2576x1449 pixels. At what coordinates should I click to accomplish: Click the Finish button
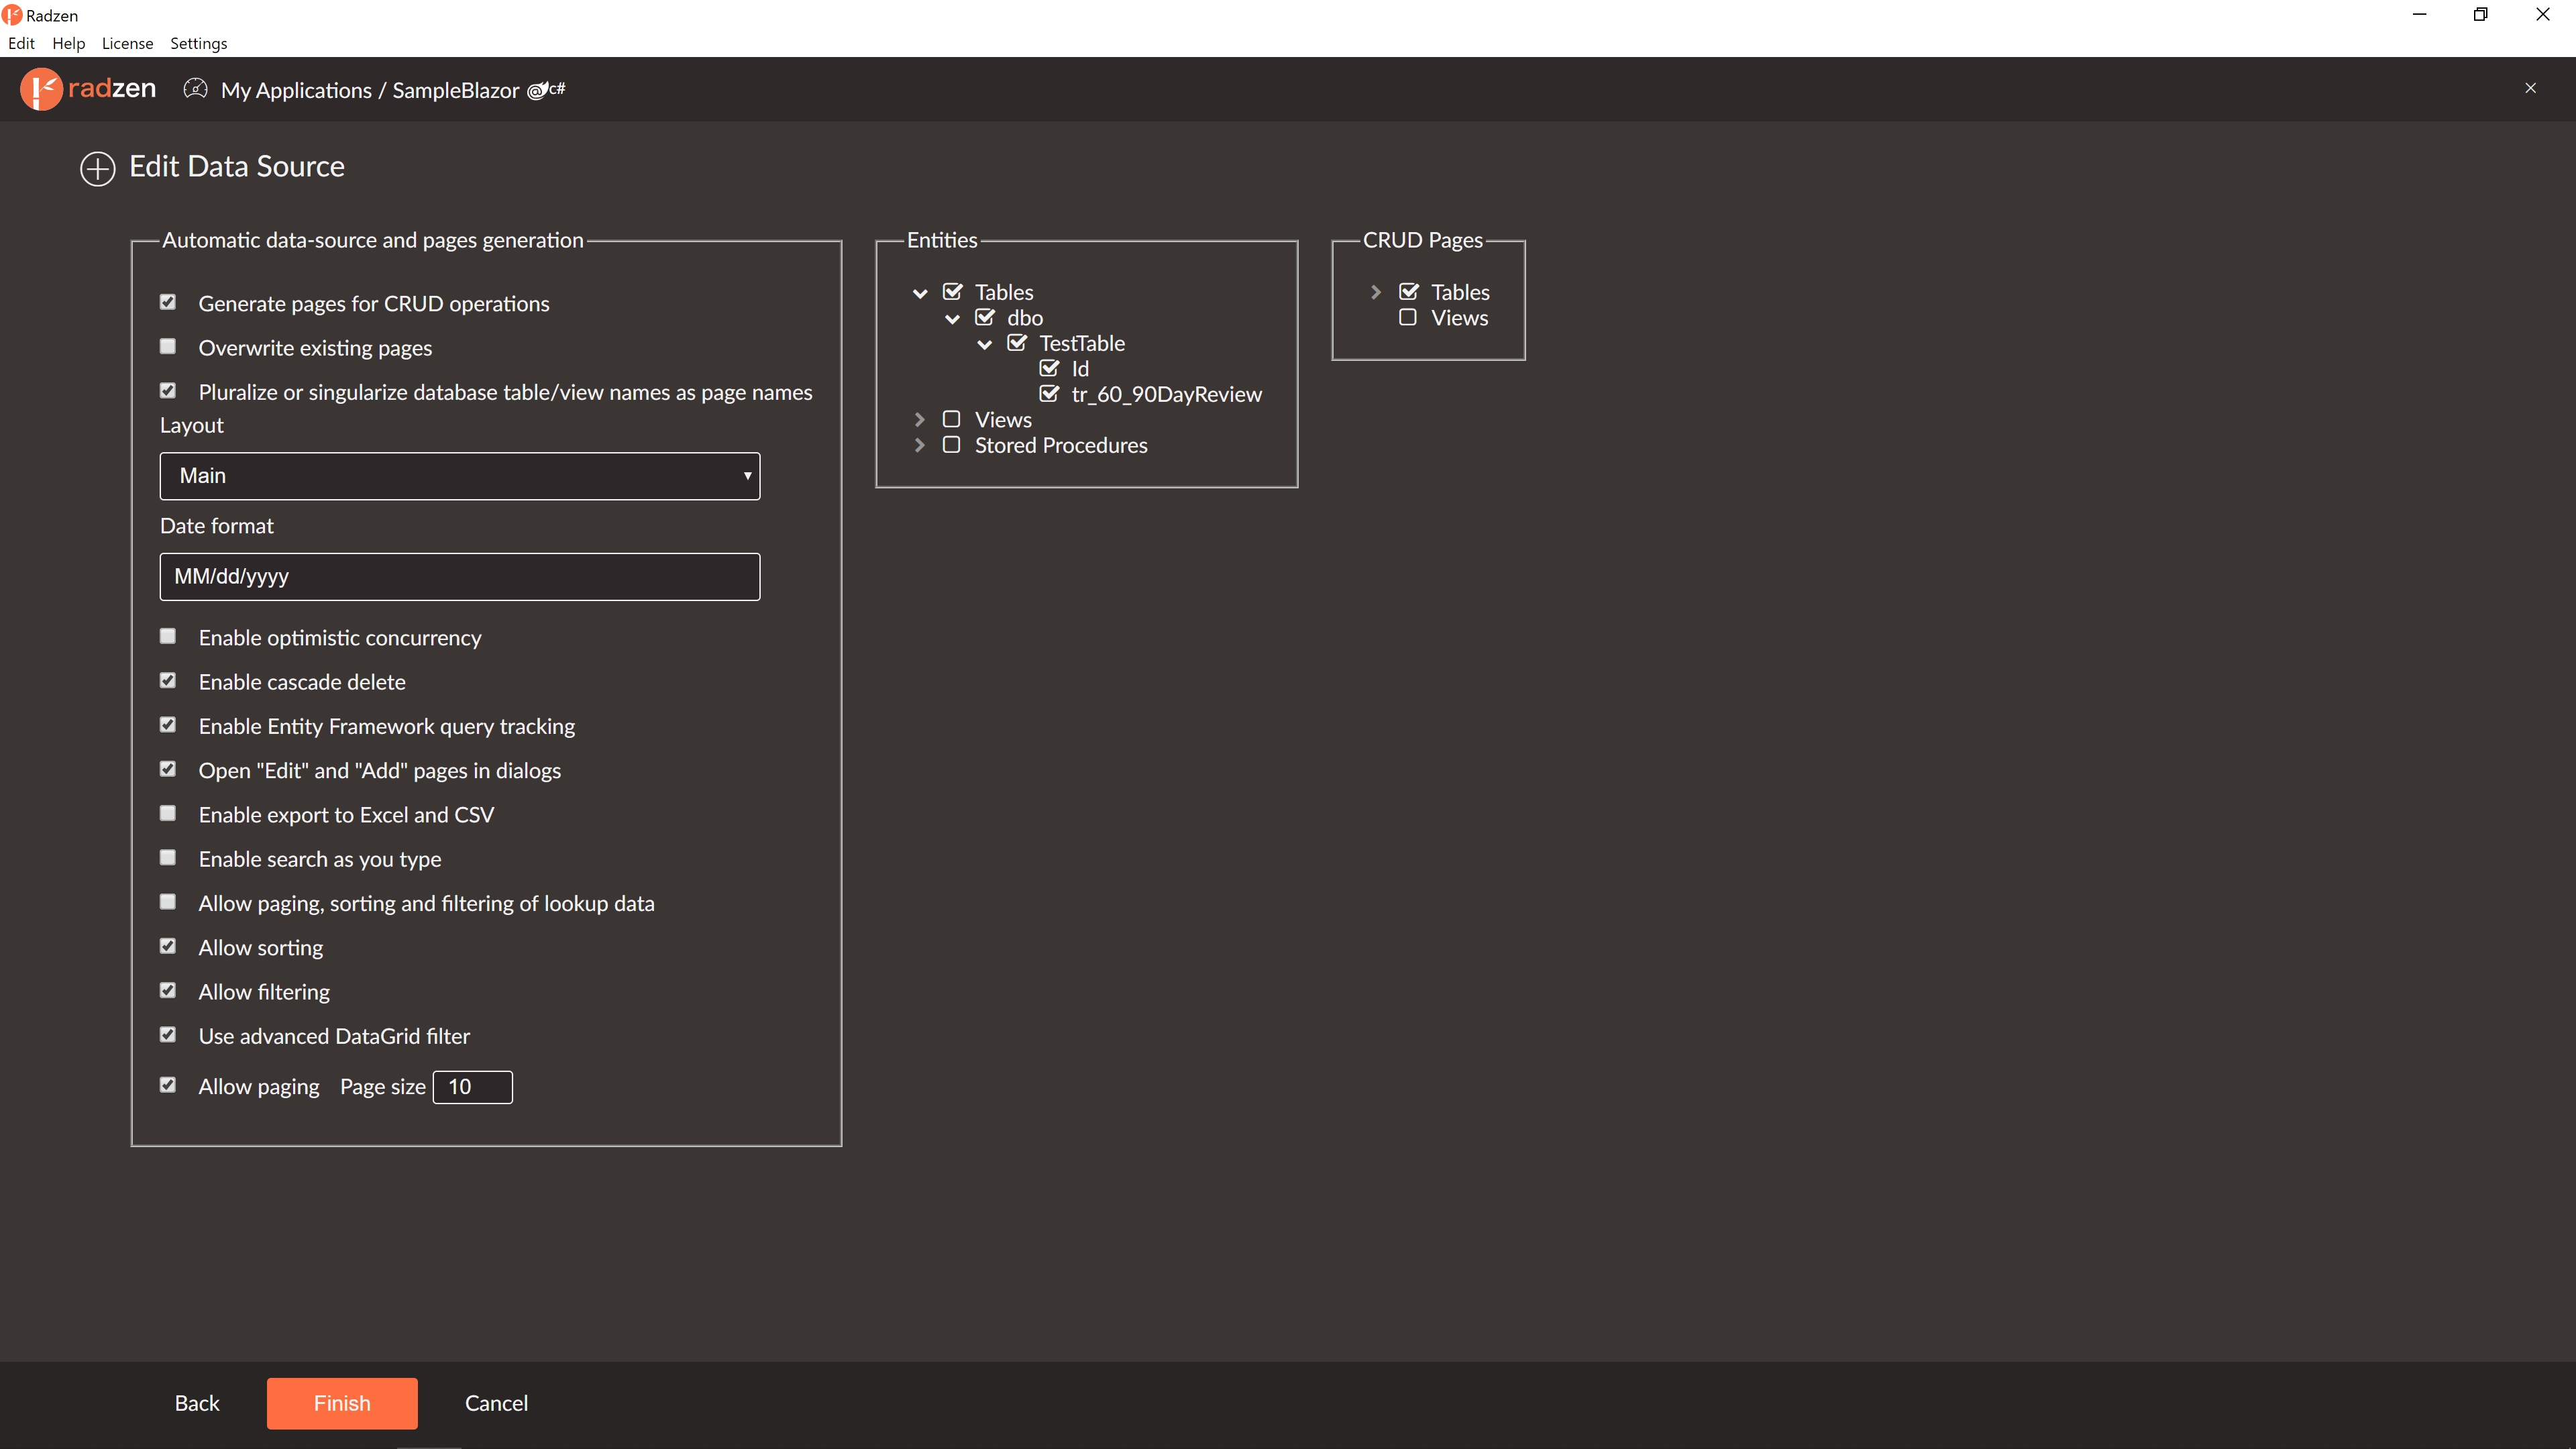pos(341,1402)
